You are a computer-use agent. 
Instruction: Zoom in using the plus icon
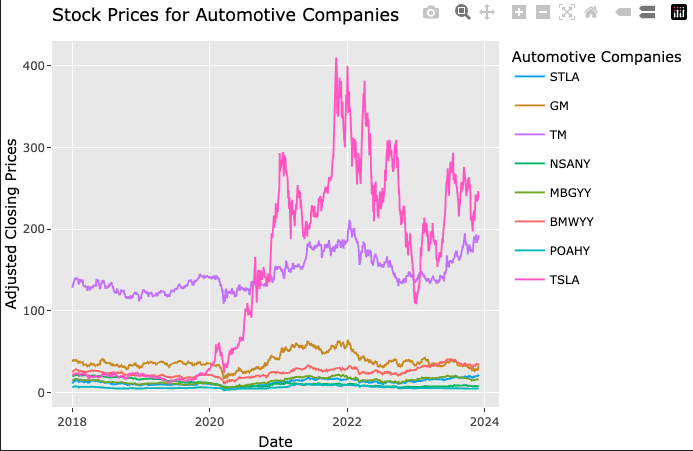point(519,12)
